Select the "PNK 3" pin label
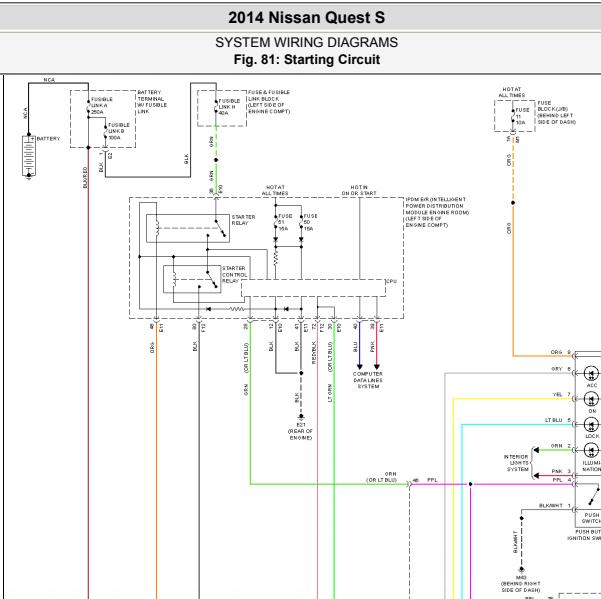 point(562,471)
